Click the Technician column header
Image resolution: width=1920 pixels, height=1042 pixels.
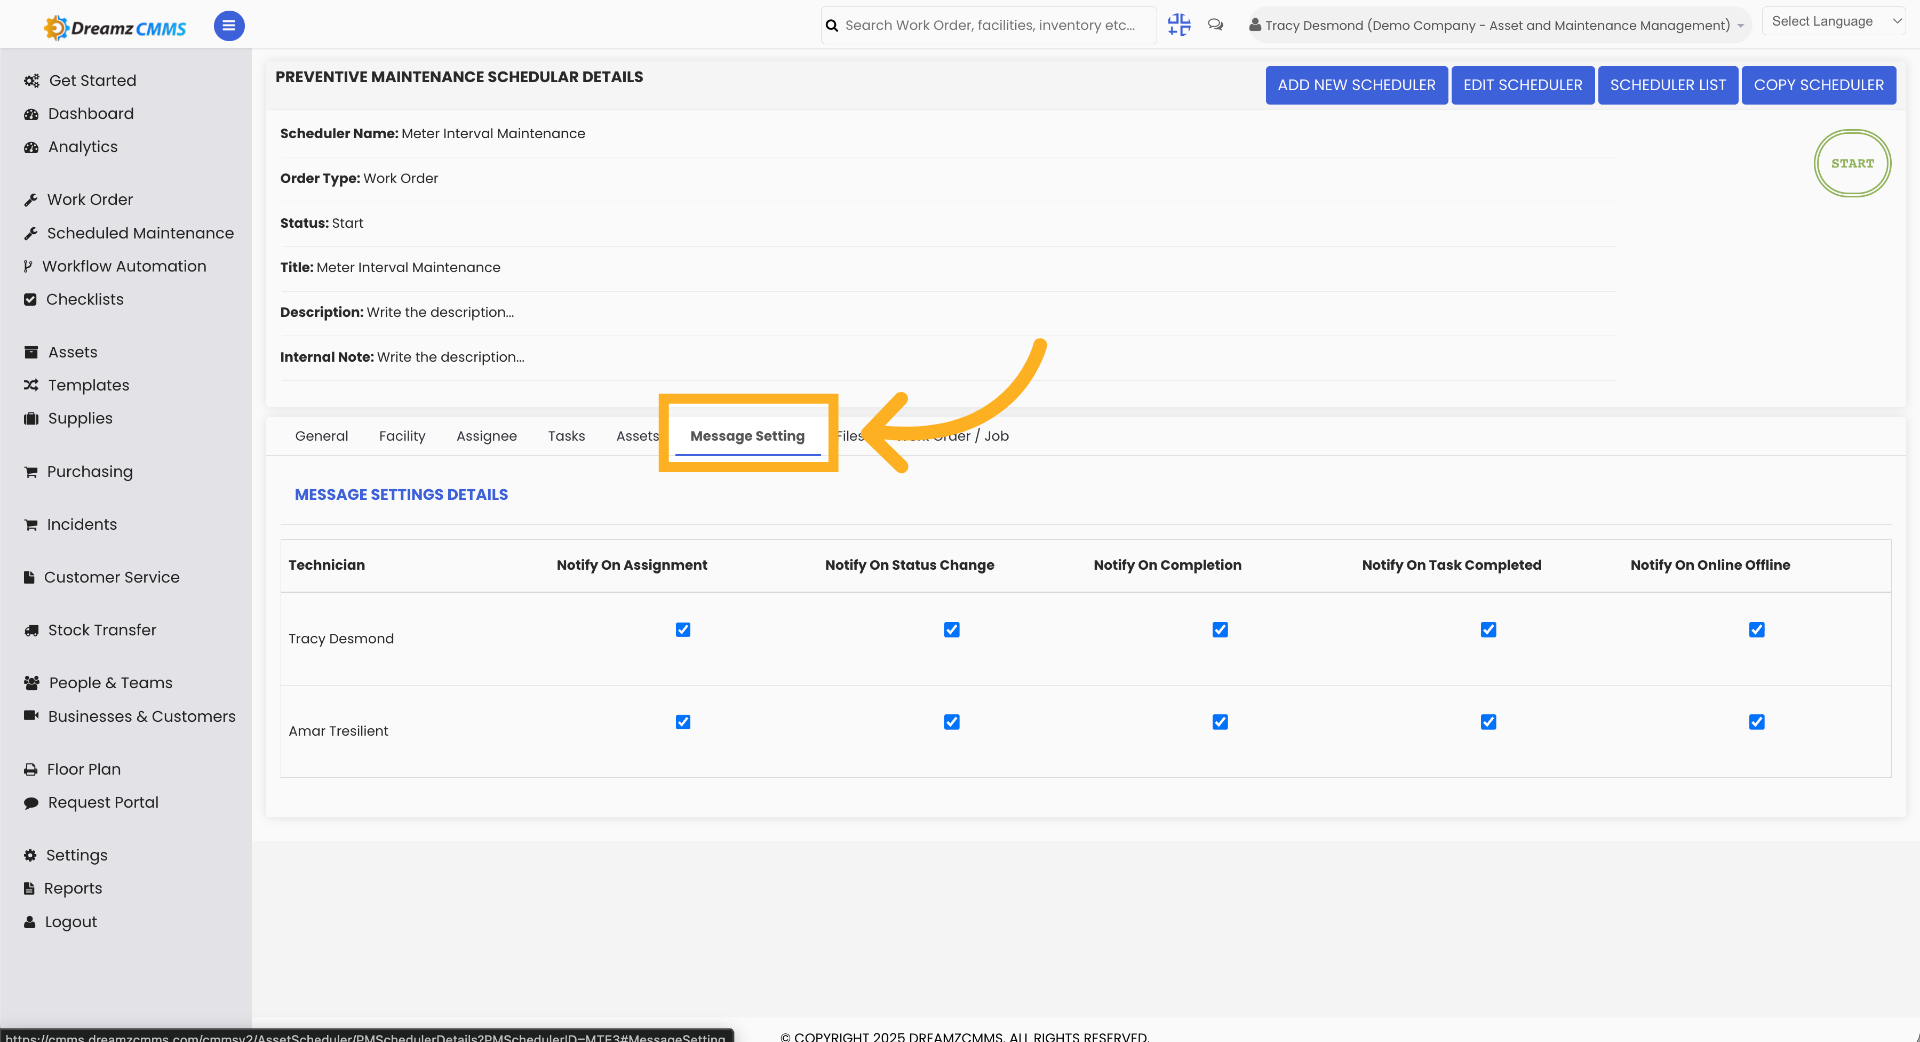[x=327, y=565]
